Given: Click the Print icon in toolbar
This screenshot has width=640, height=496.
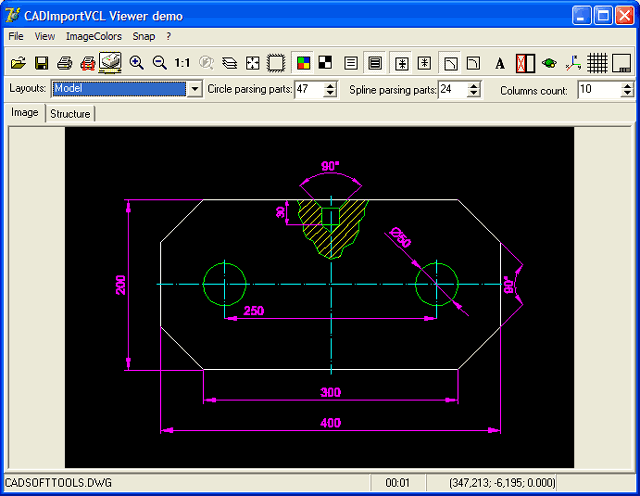Looking at the screenshot, I should pyautogui.click(x=64, y=63).
